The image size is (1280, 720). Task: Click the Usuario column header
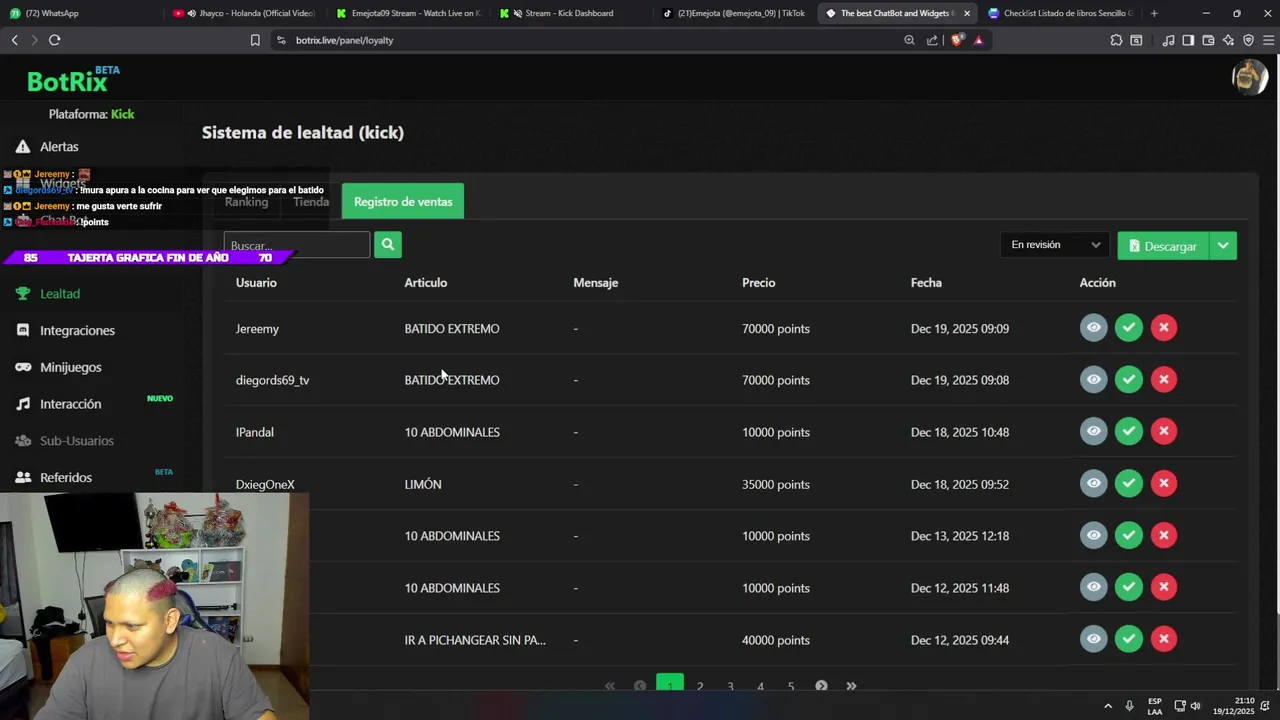256,283
